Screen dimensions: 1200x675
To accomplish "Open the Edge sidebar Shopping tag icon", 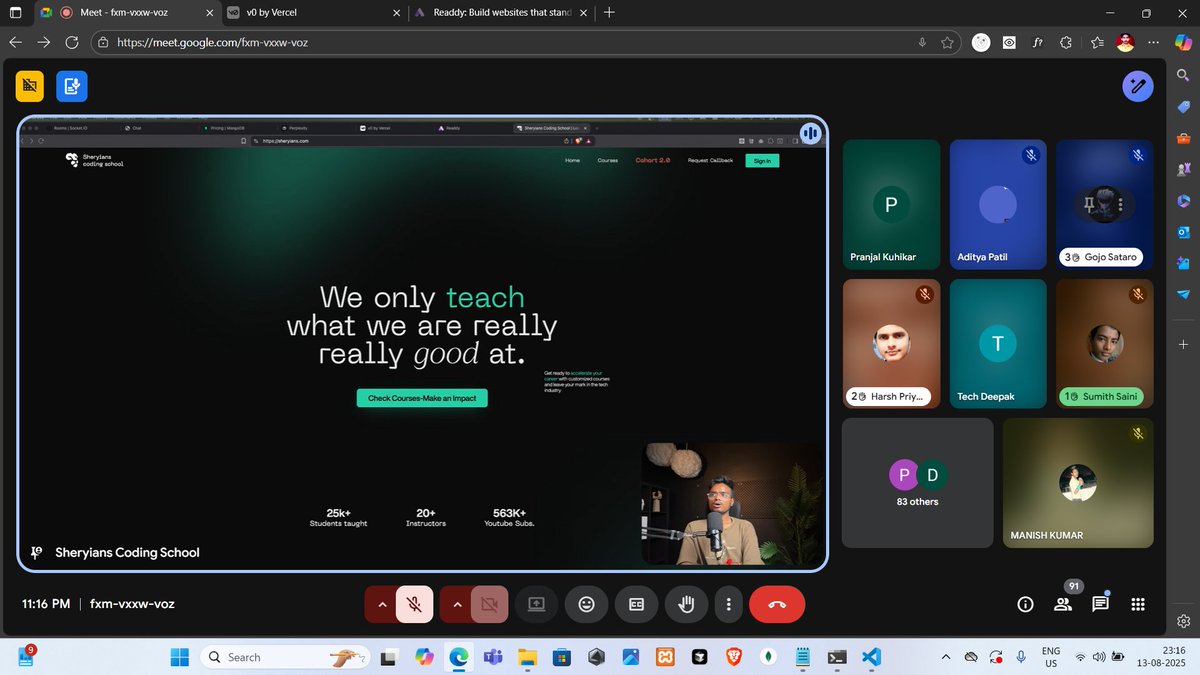I will tap(1184, 107).
